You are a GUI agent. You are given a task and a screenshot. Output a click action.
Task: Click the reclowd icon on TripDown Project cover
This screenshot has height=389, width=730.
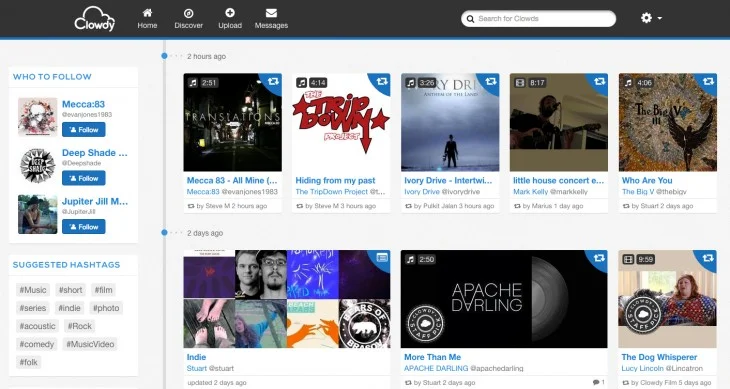coord(382,81)
